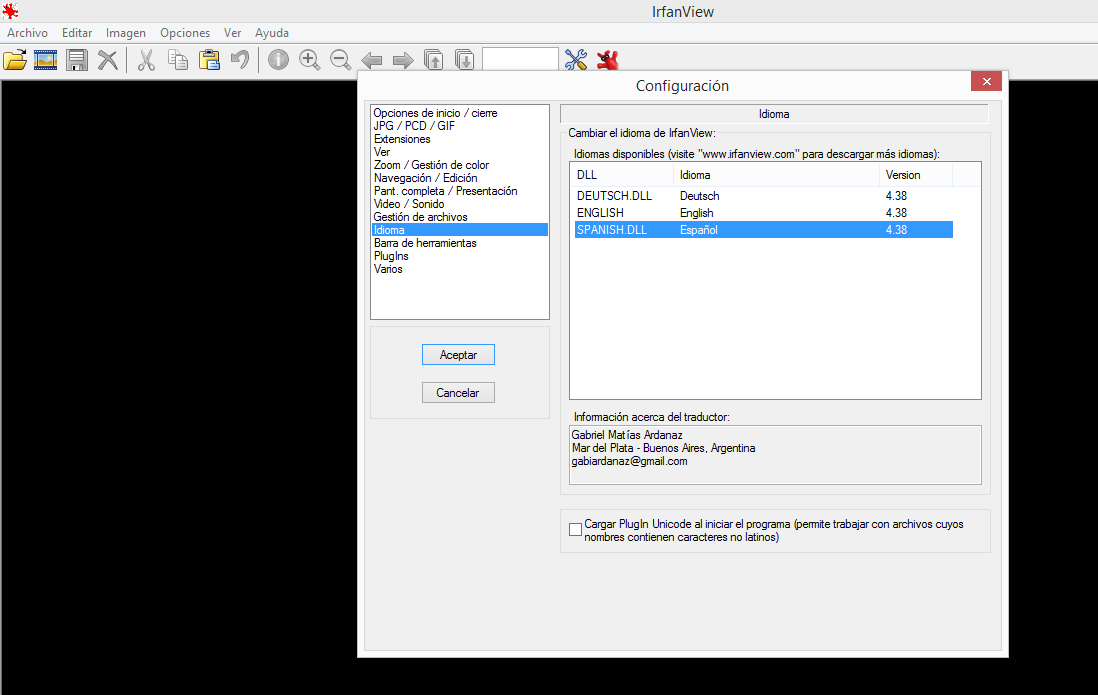Click the next page icon

pos(465,60)
